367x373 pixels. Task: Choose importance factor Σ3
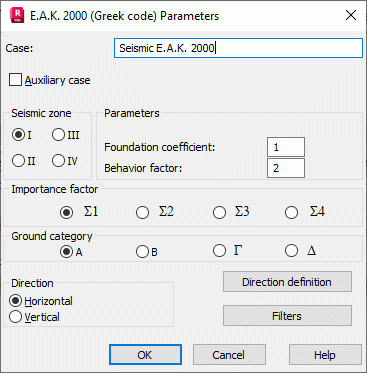point(219,212)
